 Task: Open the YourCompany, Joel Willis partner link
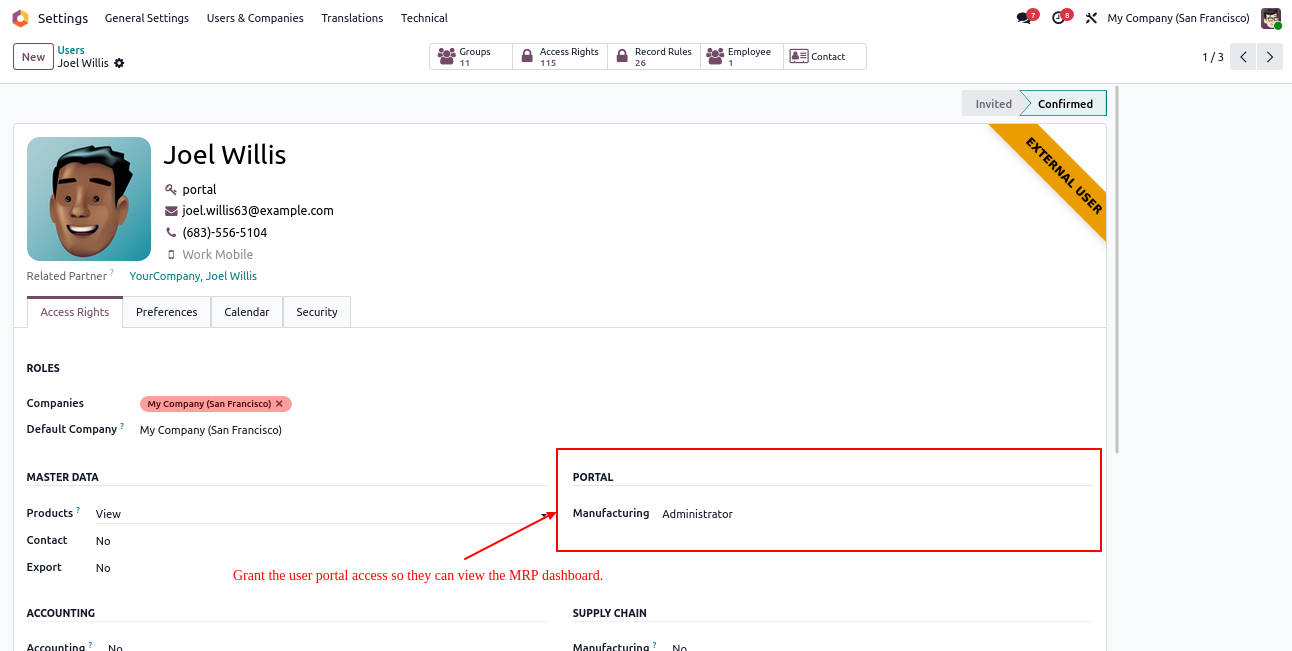(x=193, y=276)
